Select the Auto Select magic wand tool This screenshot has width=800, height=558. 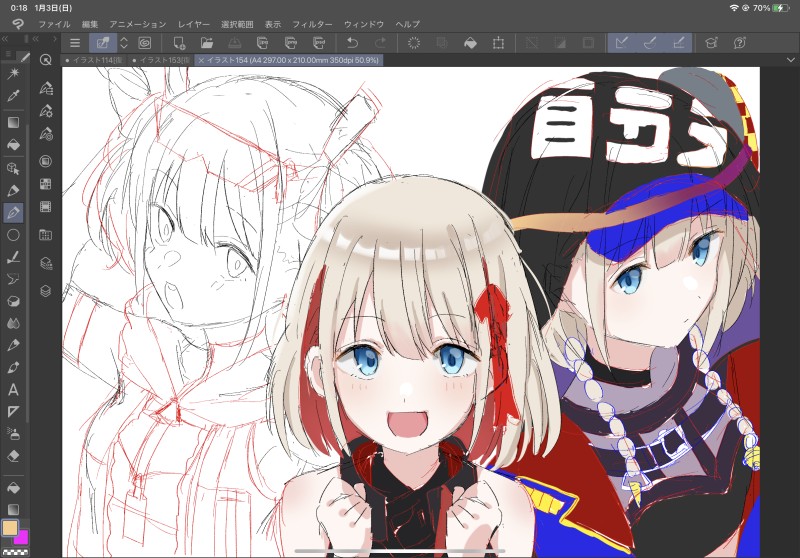pos(13,74)
